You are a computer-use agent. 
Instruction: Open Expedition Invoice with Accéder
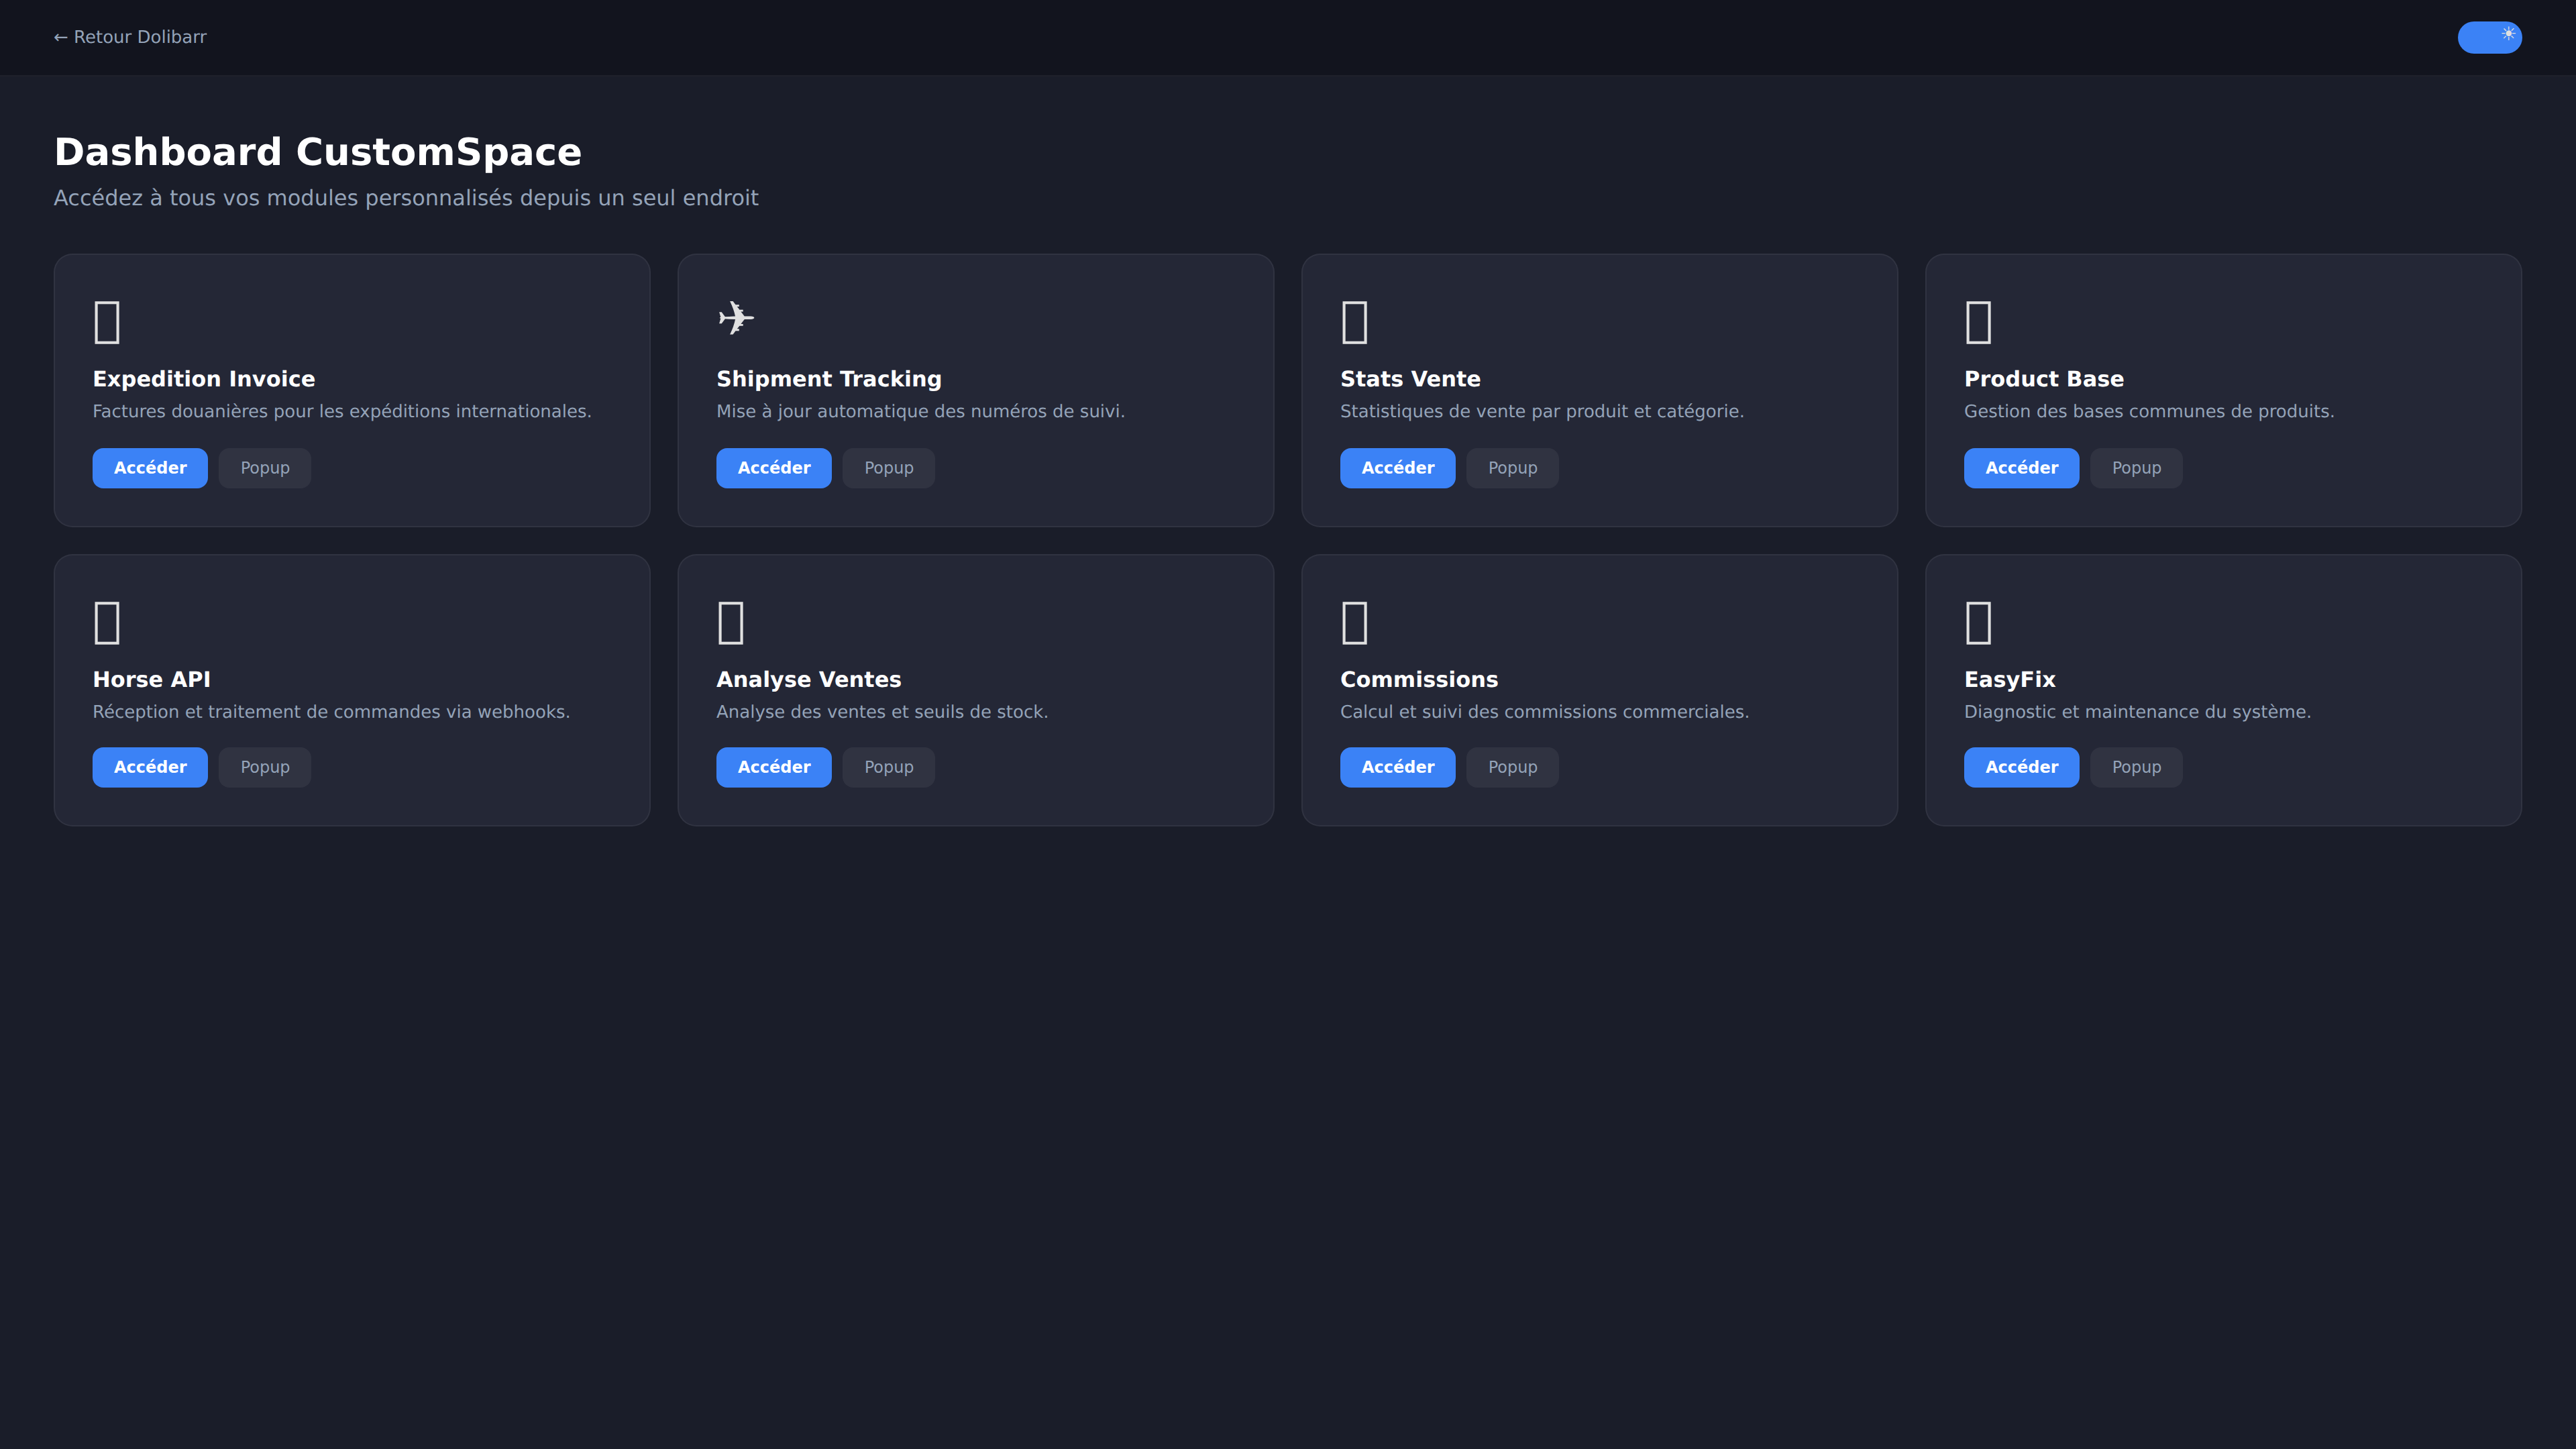click(150, 468)
